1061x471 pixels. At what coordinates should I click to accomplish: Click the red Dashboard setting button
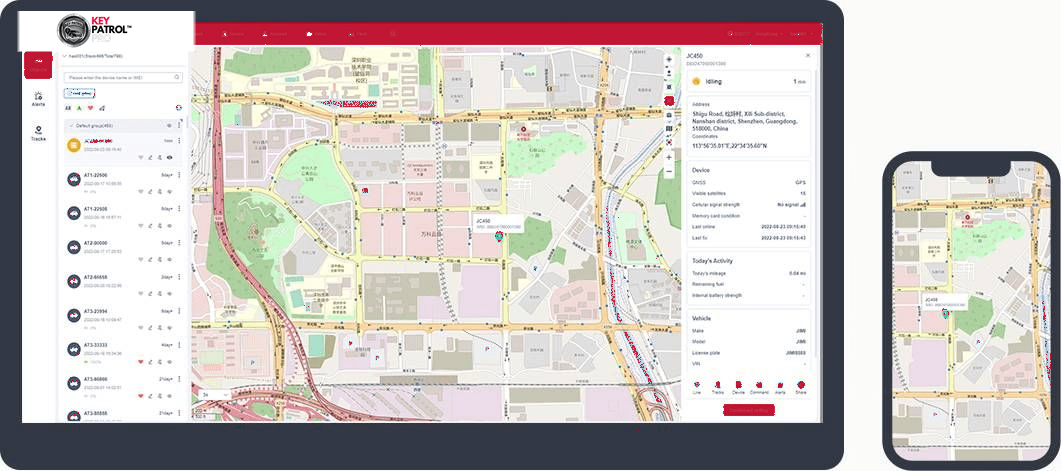[x=749, y=409]
